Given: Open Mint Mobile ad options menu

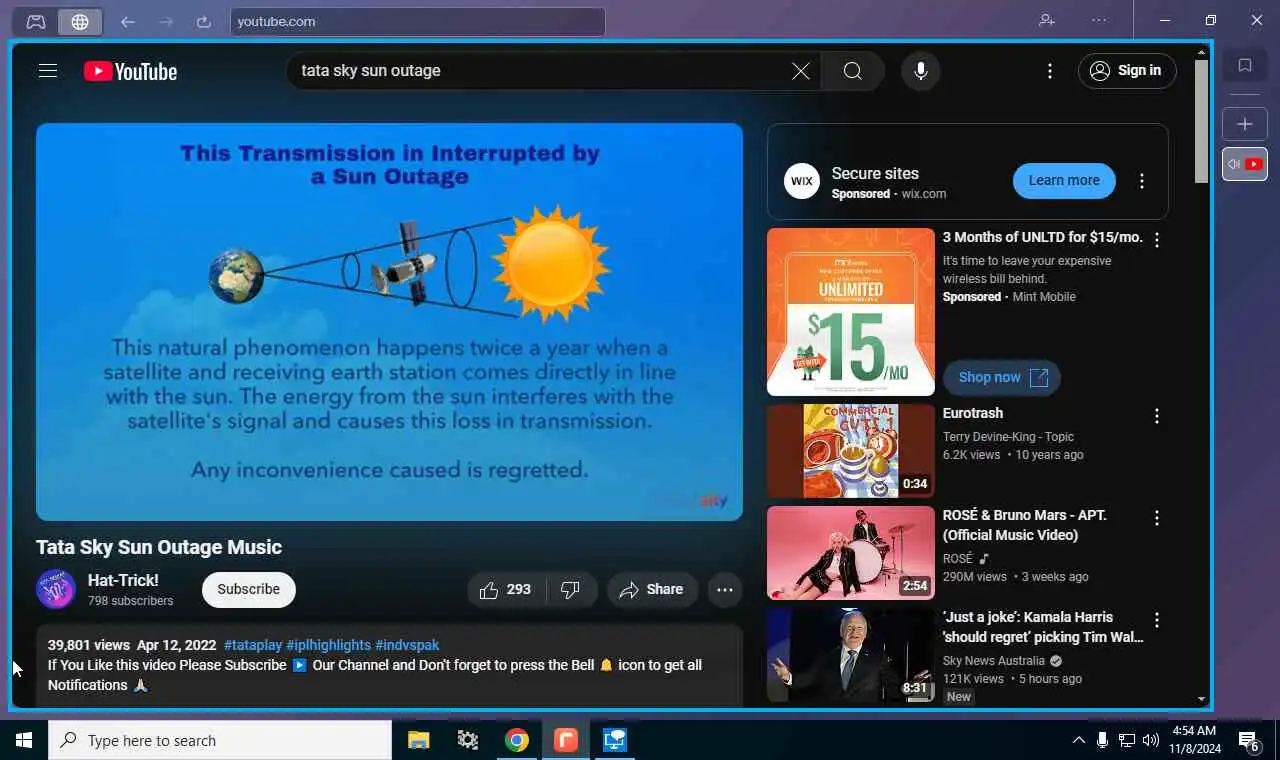Looking at the screenshot, I should (x=1157, y=240).
